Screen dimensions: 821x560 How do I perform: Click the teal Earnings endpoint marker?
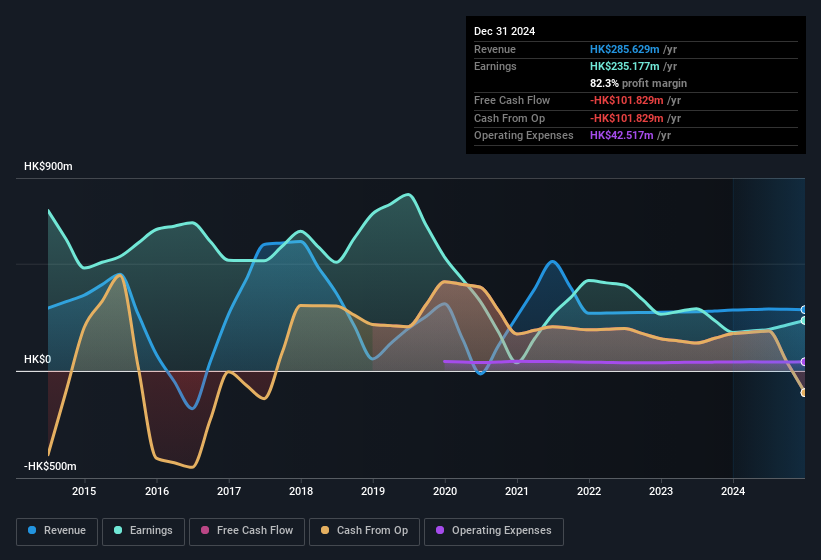point(804,320)
